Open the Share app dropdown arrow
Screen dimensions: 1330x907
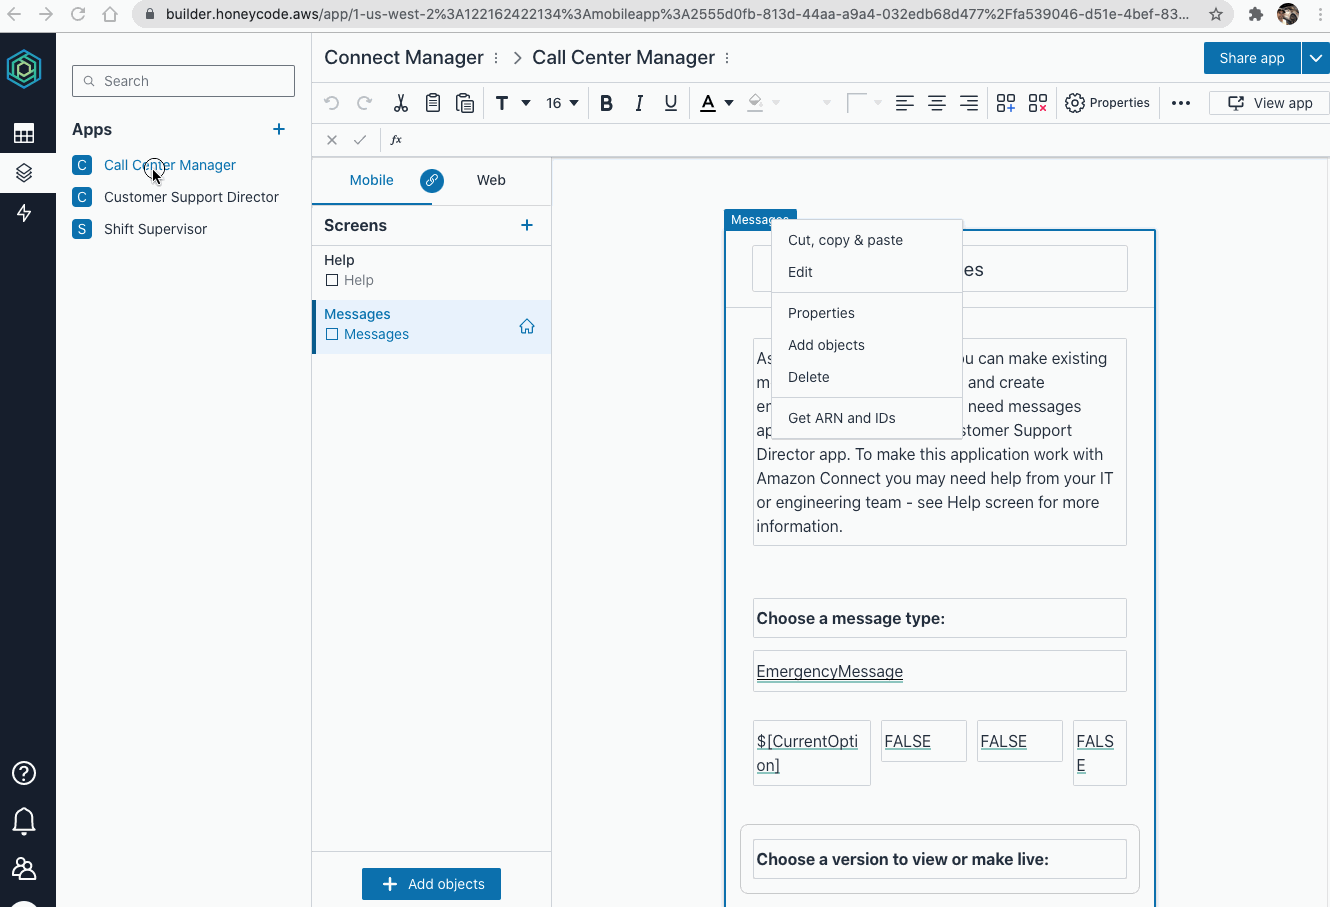coord(1316,58)
